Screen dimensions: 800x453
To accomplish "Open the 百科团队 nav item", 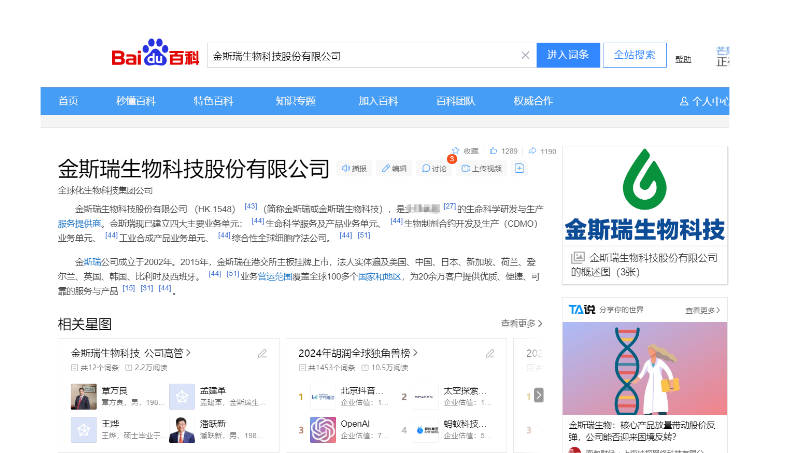I will tap(456, 101).
